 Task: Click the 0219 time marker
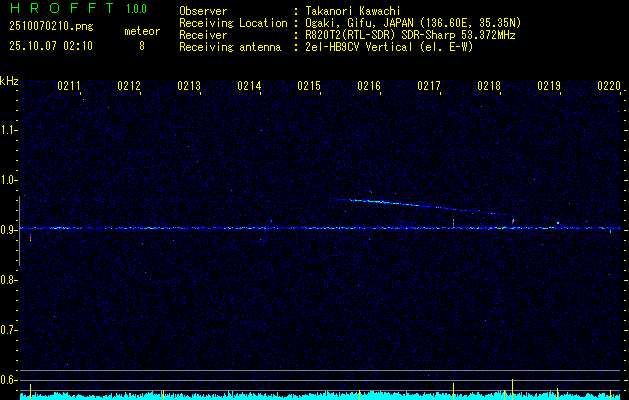(549, 87)
